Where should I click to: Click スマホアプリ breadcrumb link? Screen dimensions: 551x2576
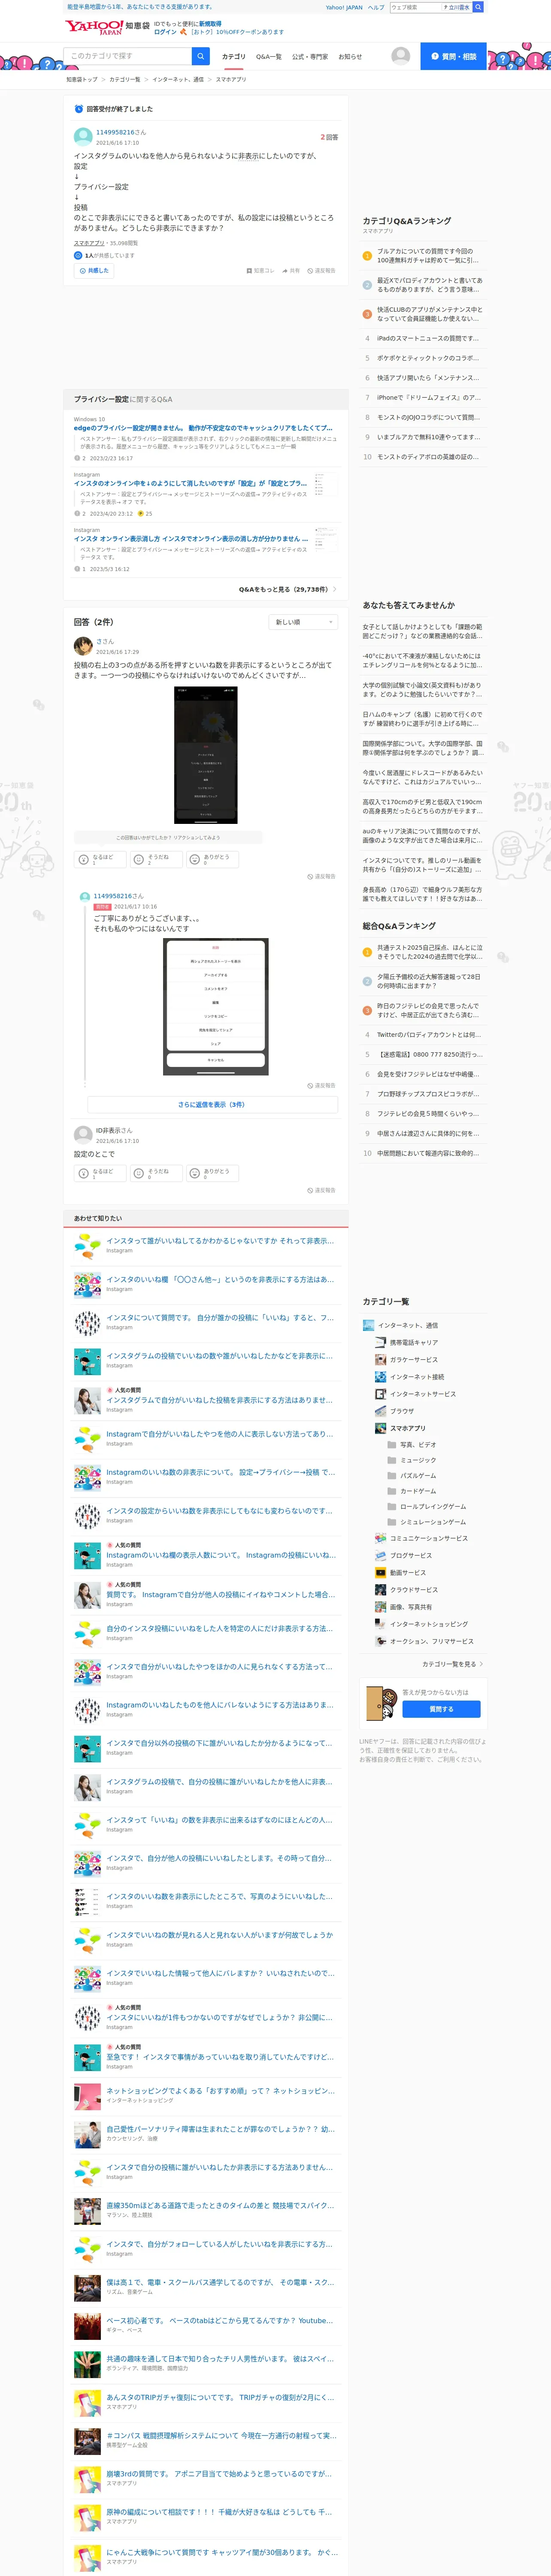pos(231,79)
